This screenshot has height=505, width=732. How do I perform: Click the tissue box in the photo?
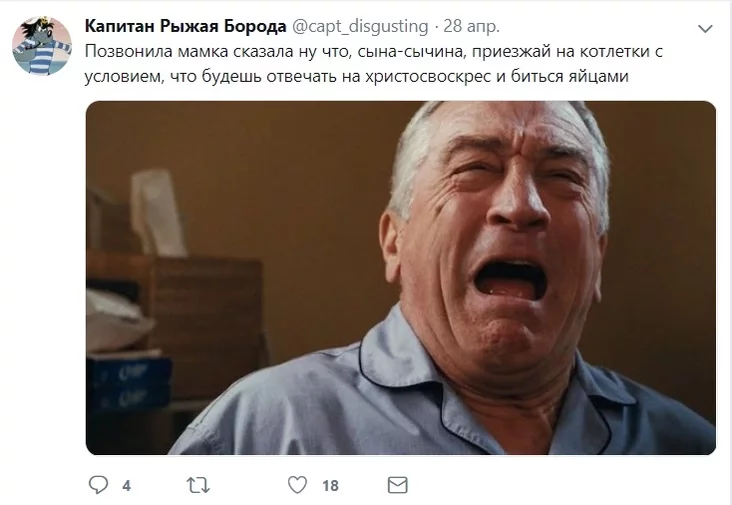pyautogui.click(x=159, y=215)
